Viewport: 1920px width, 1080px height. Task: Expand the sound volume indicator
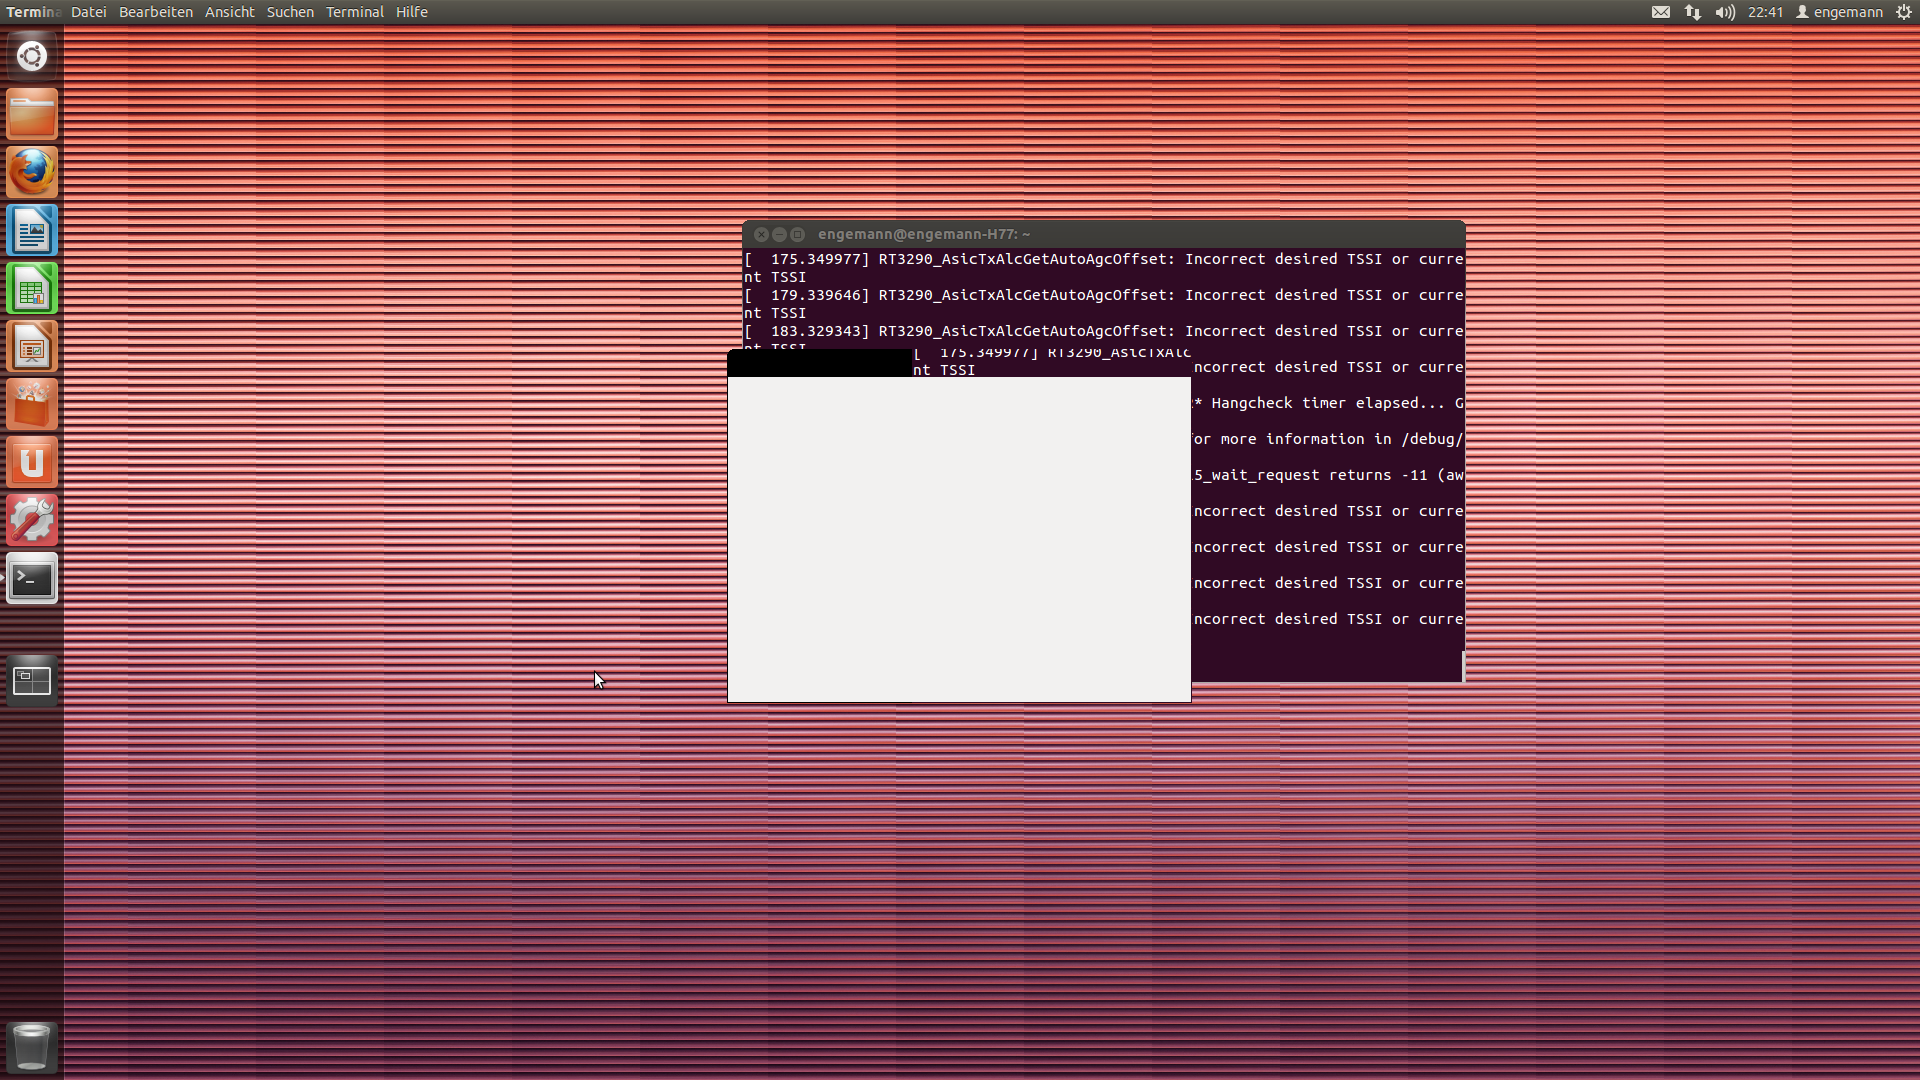1725,12
